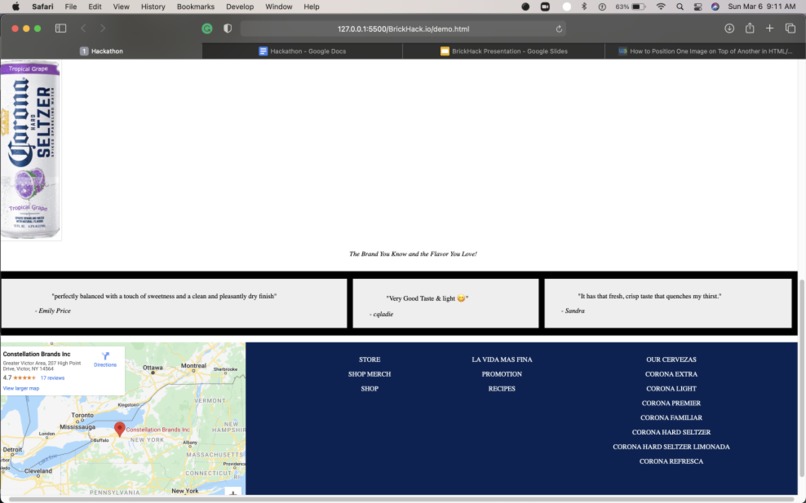Reload the page with the refresh icon
The image size is (806, 503).
(x=559, y=29)
